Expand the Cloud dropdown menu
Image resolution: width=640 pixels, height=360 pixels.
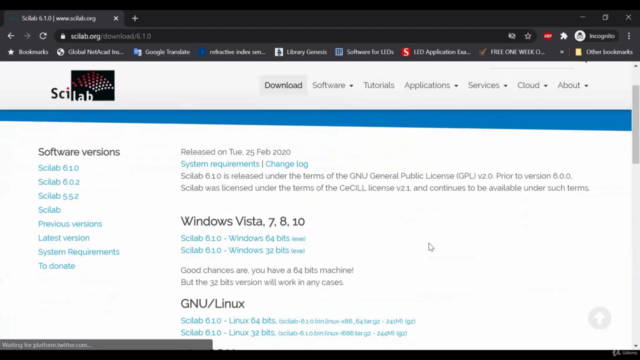pyautogui.click(x=532, y=85)
